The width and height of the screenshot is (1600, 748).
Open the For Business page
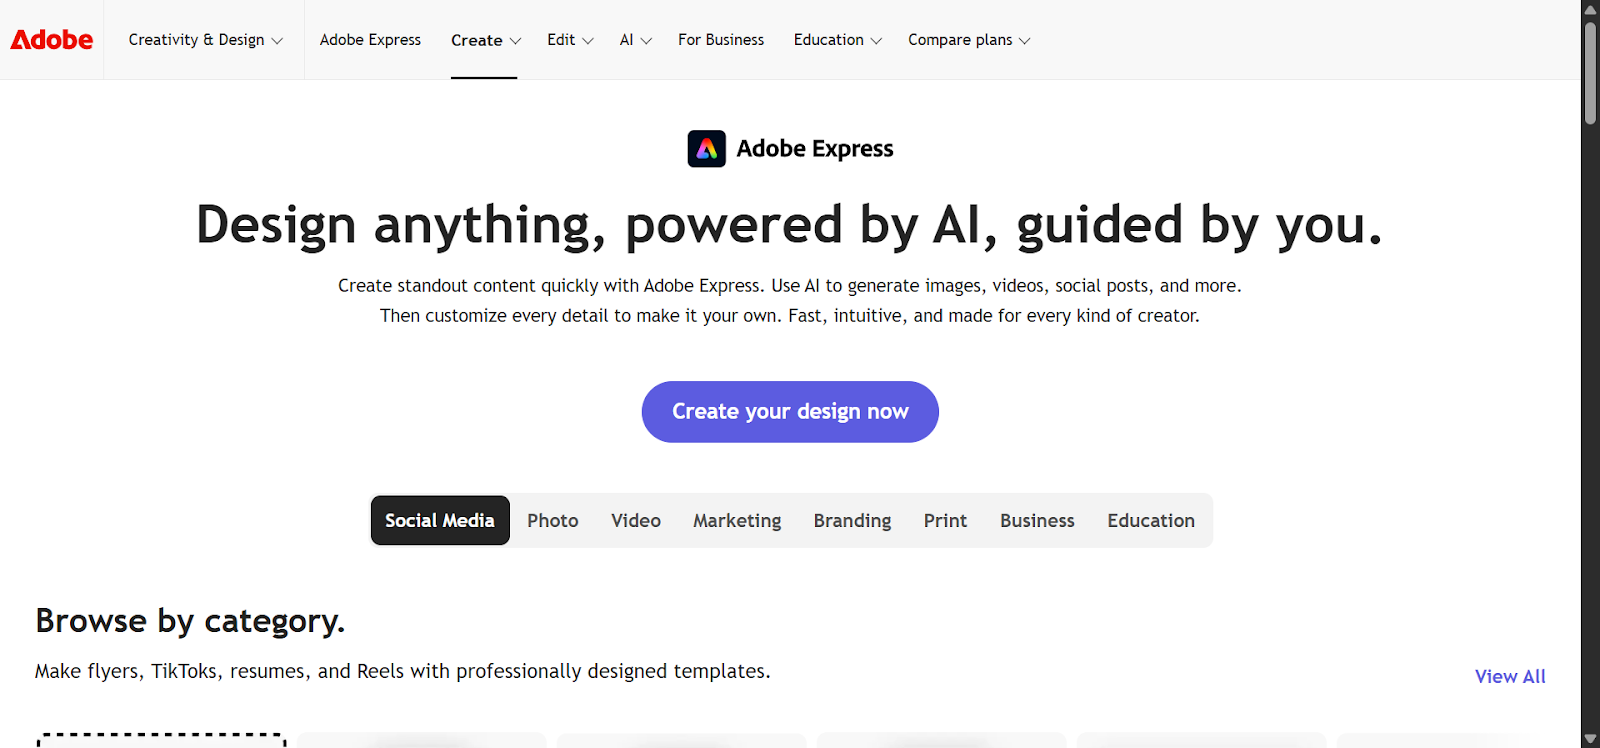pyautogui.click(x=721, y=40)
